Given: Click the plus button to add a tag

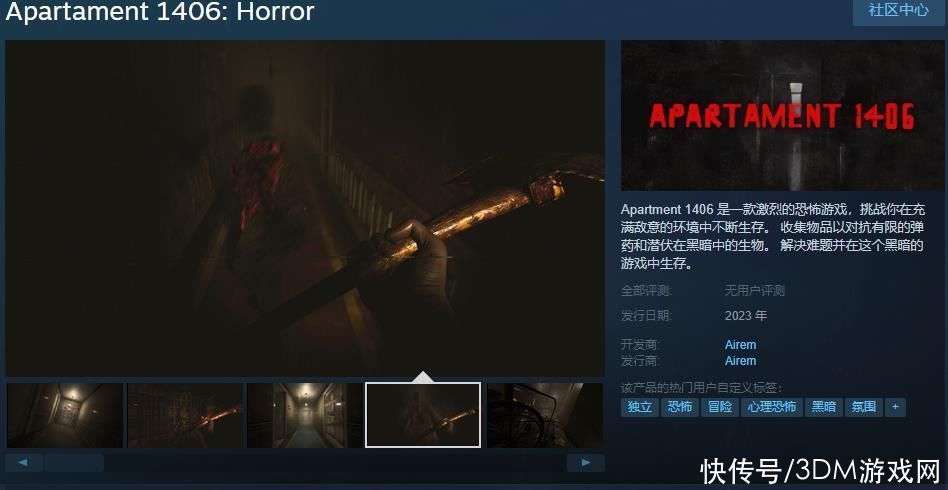Looking at the screenshot, I should (895, 407).
